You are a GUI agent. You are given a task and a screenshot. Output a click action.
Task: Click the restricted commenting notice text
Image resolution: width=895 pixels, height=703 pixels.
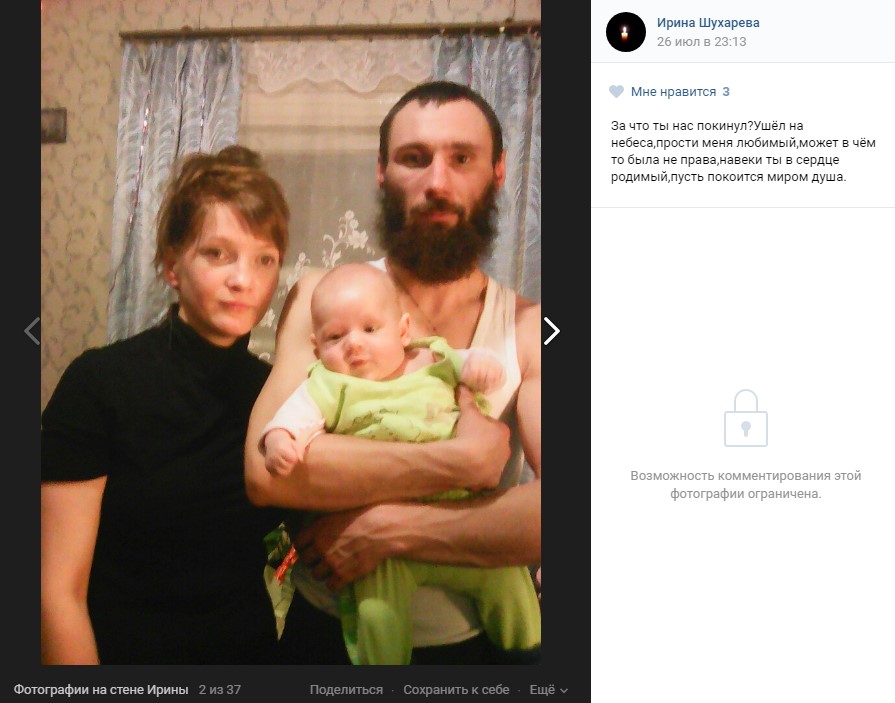[745, 484]
